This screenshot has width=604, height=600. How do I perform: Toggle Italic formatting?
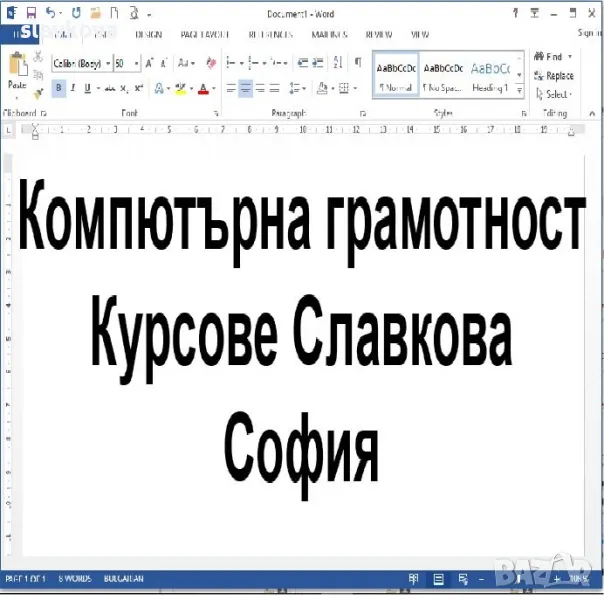click(73, 88)
